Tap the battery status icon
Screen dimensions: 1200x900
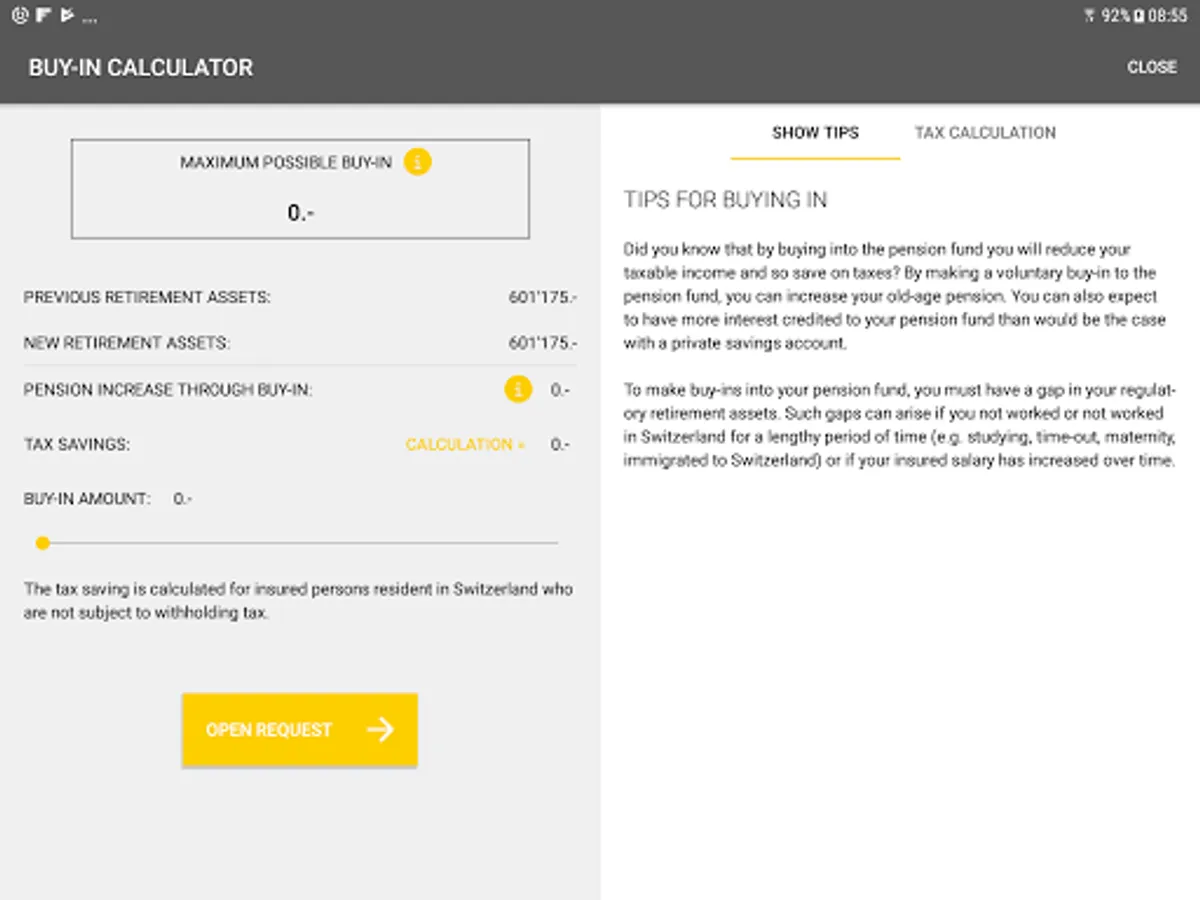click(1139, 14)
